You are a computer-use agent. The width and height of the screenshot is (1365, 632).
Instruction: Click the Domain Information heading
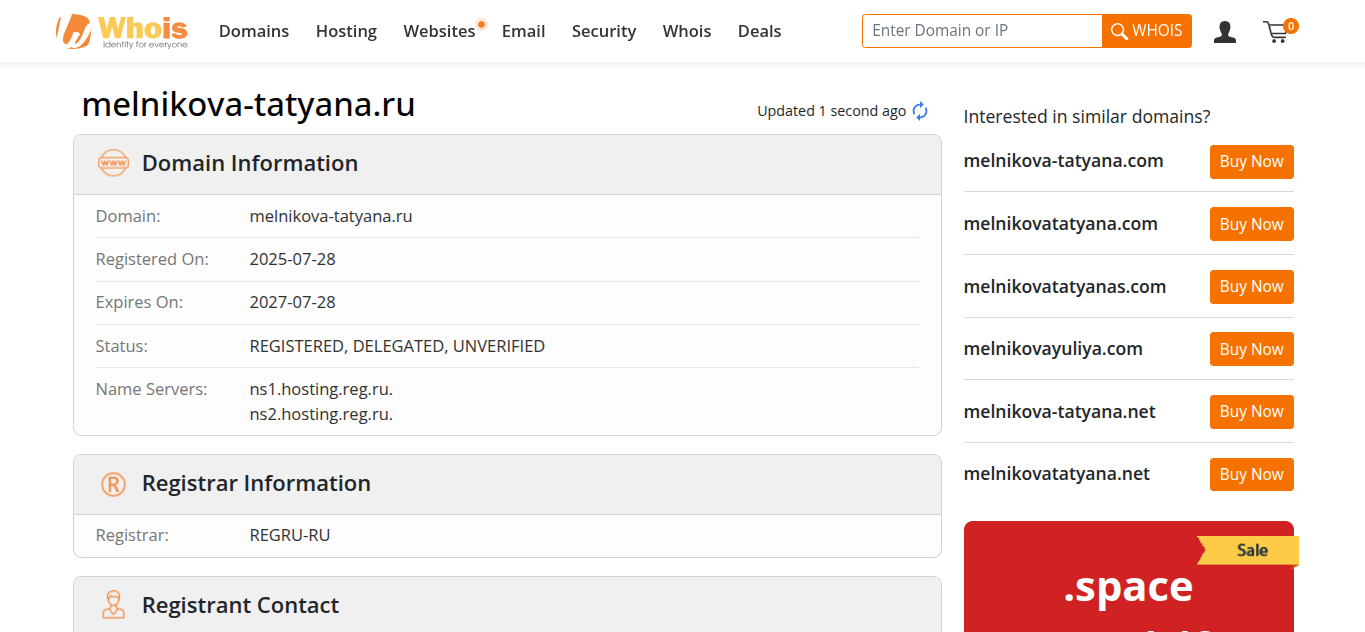(250, 163)
